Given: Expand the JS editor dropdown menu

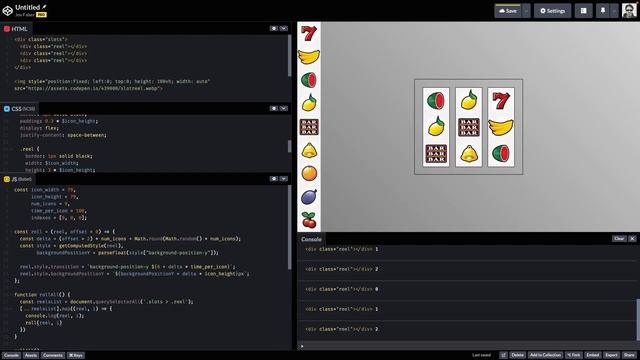Looking at the screenshot, I should pos(284,179).
